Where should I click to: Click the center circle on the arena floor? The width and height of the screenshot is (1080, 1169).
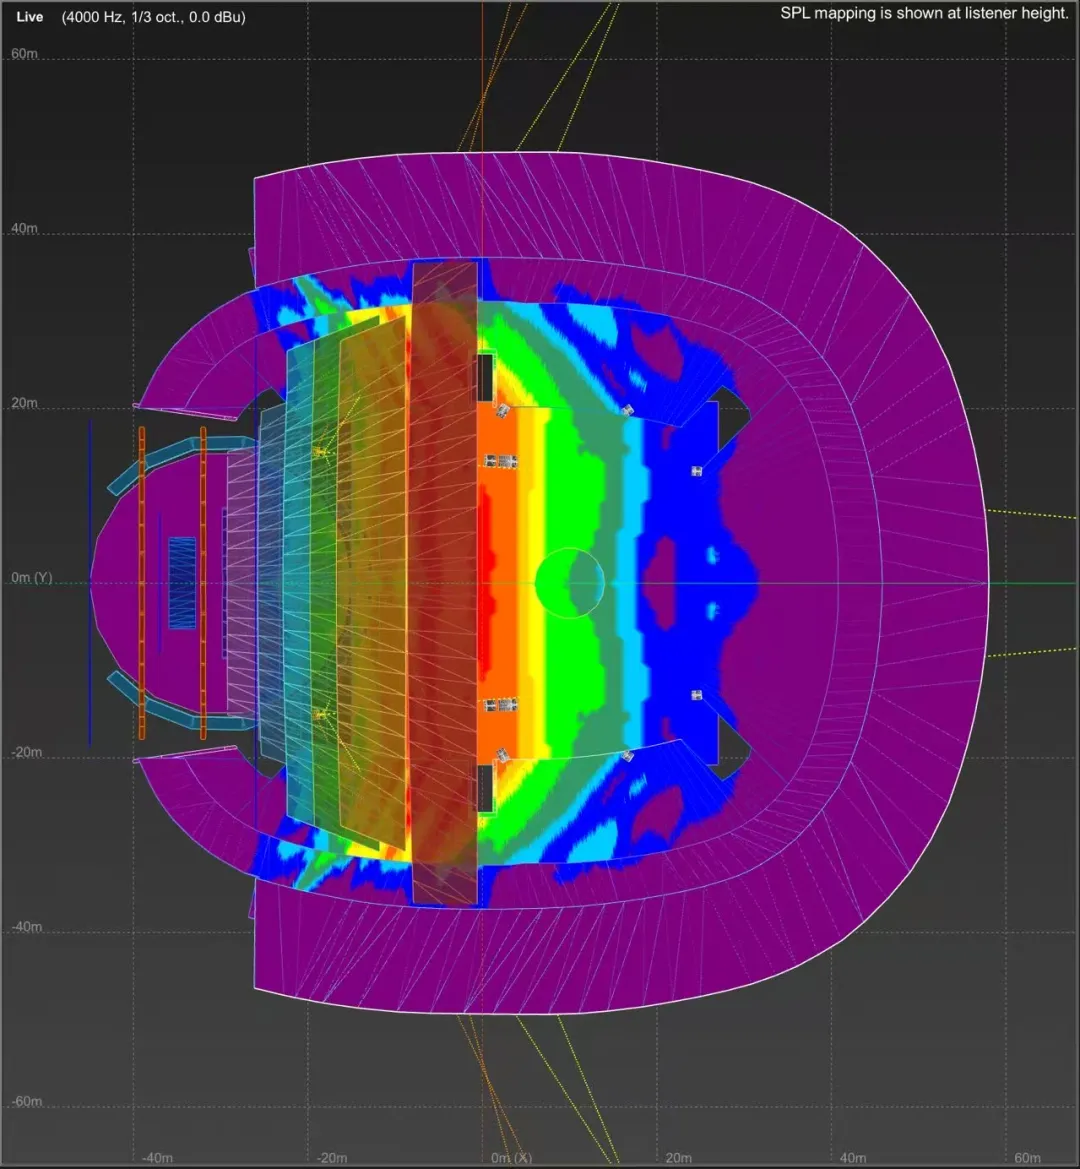[569, 582]
